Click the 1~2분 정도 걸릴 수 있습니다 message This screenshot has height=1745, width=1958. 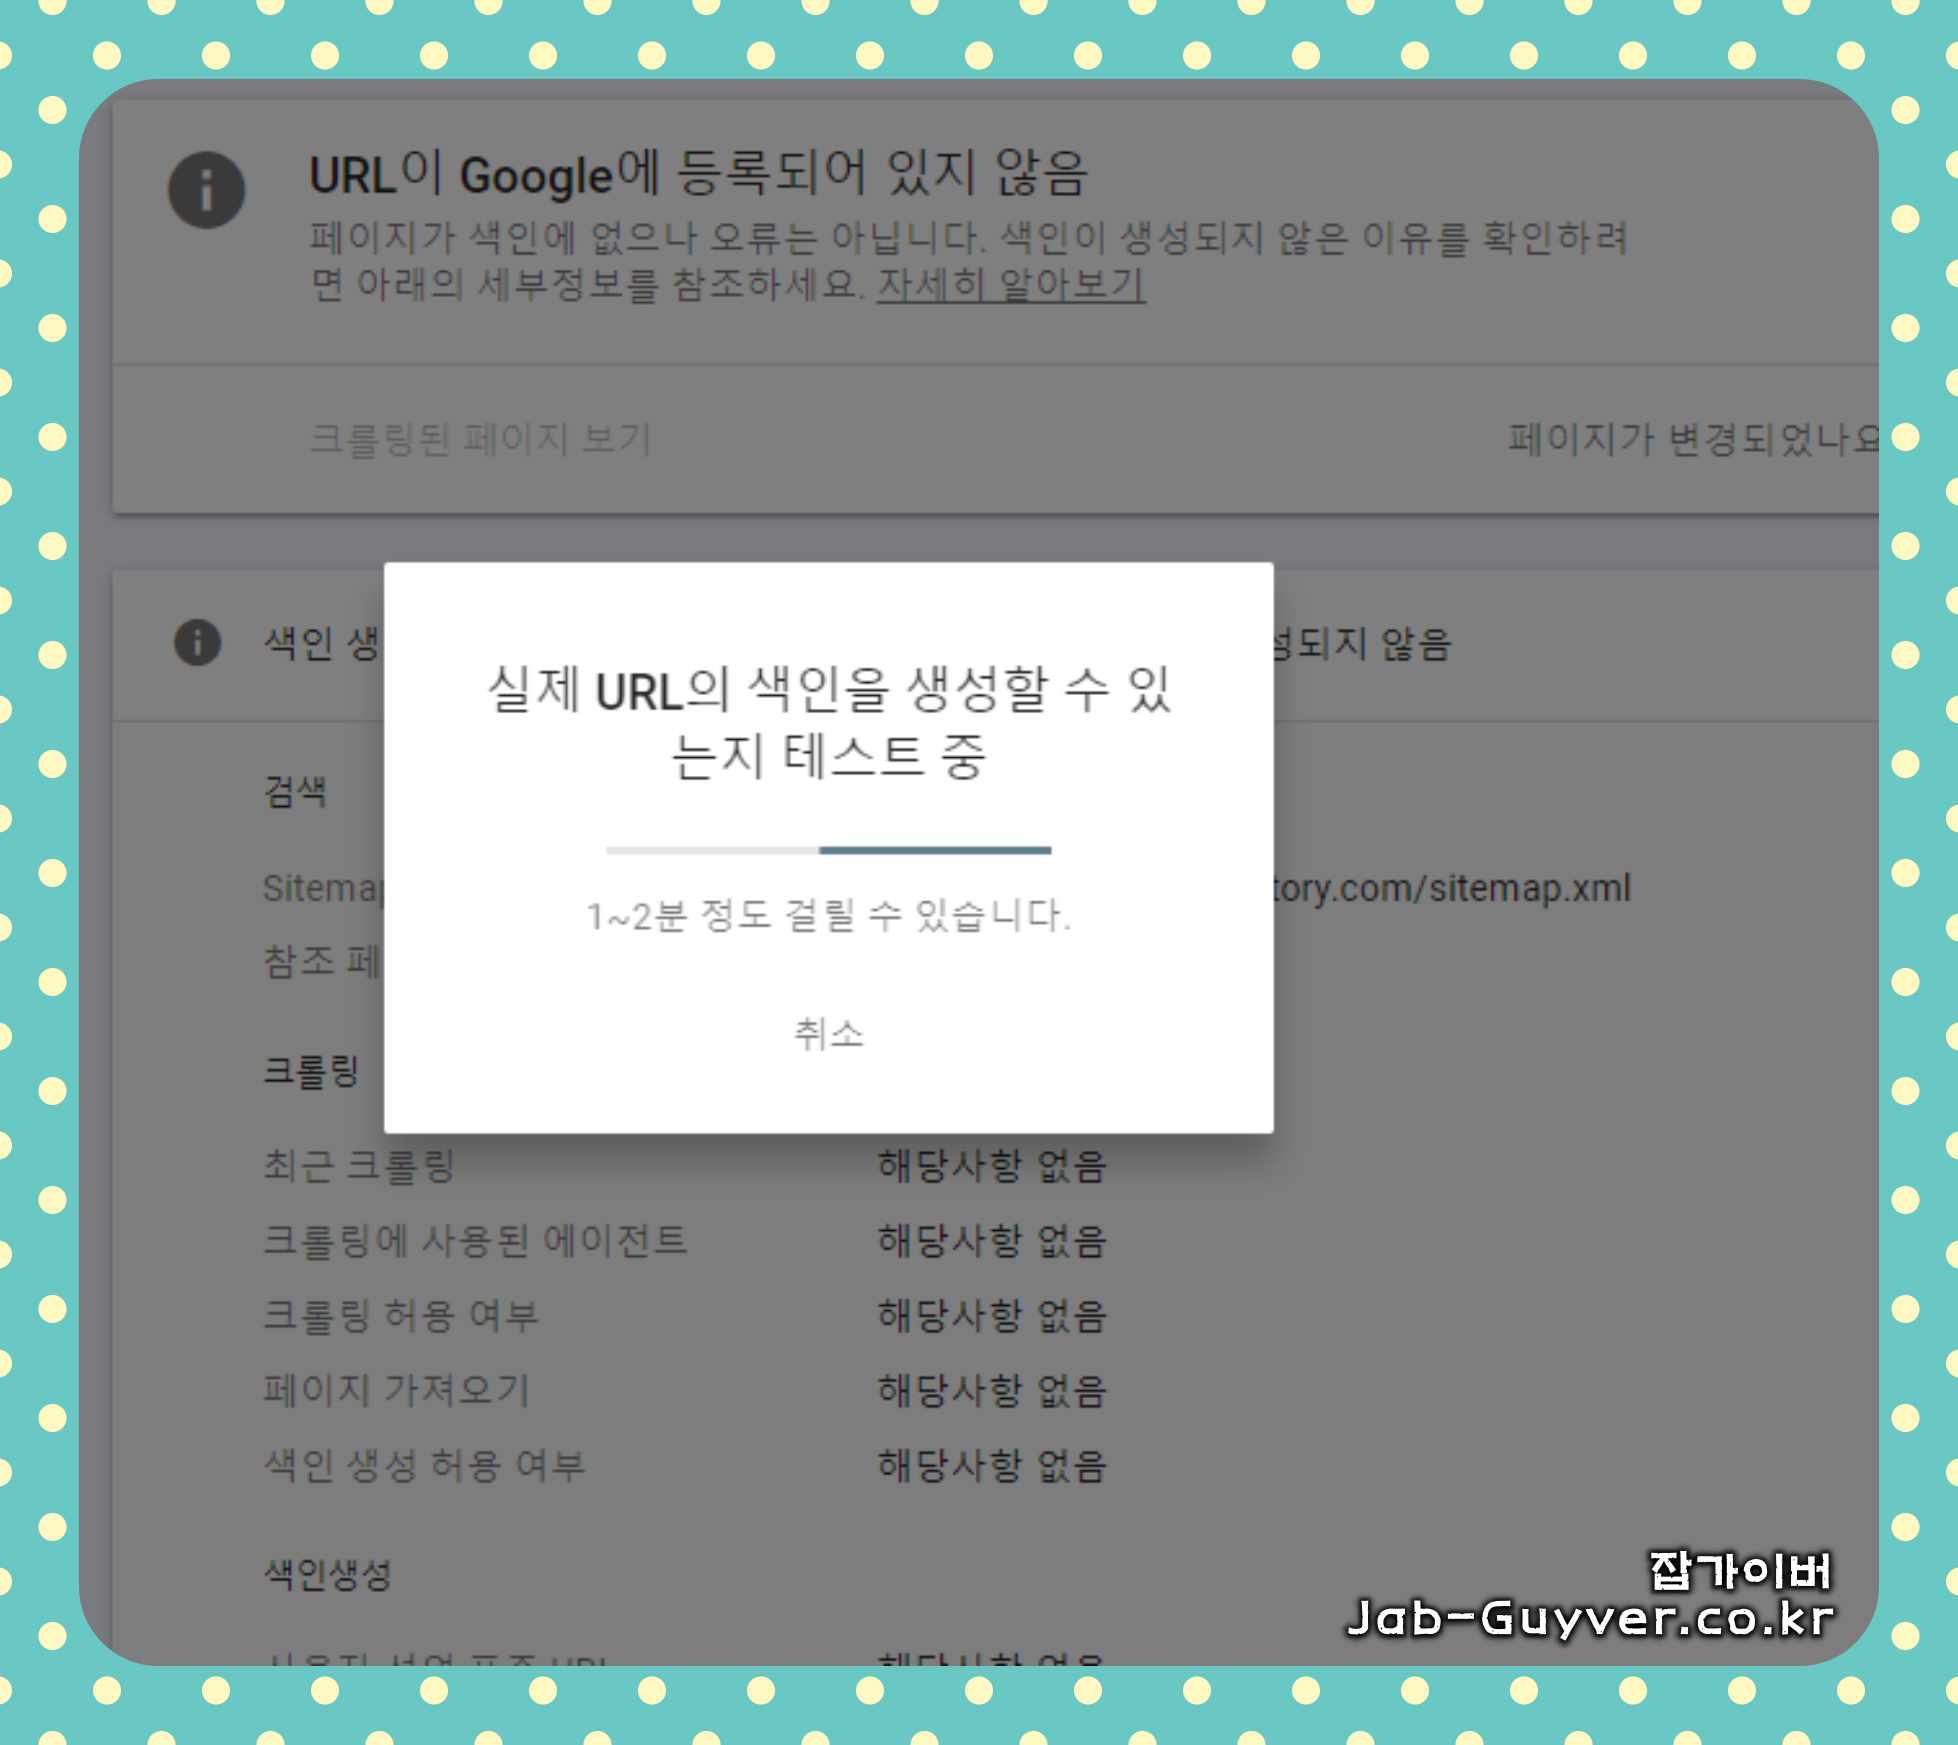[828, 915]
